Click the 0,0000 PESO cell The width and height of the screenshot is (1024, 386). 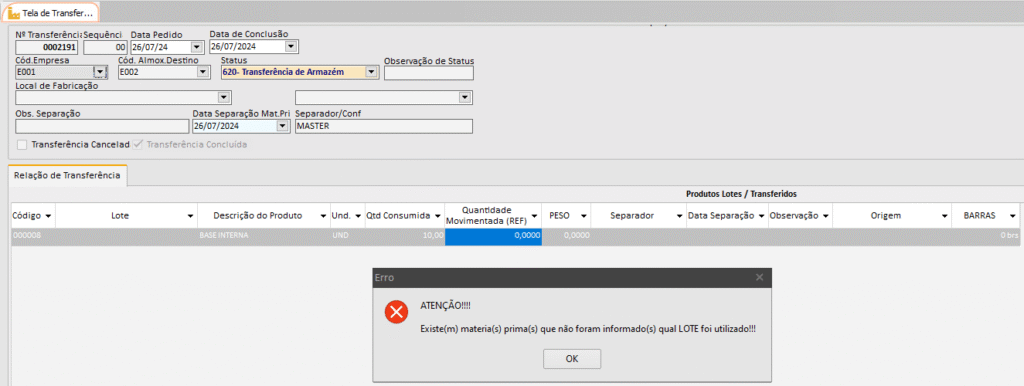(566, 237)
